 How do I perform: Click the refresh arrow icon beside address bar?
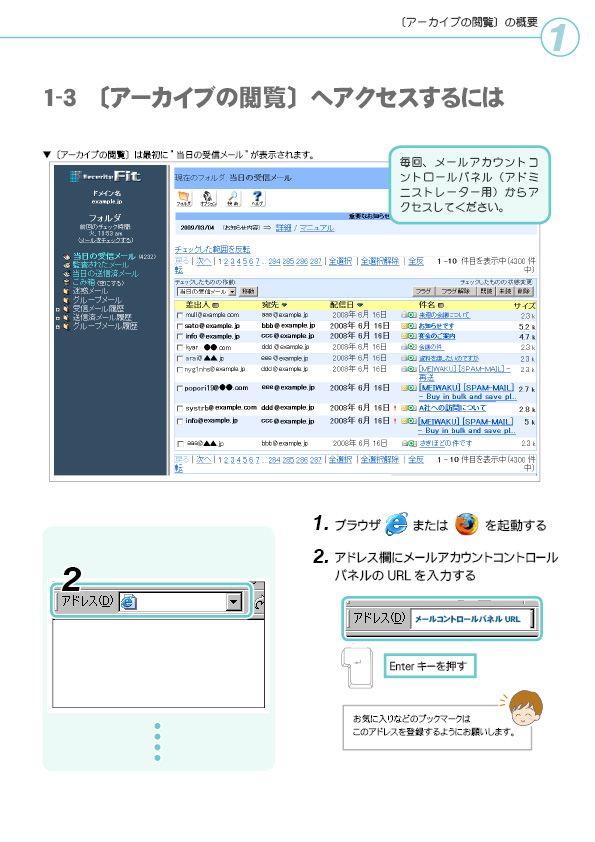(259, 604)
